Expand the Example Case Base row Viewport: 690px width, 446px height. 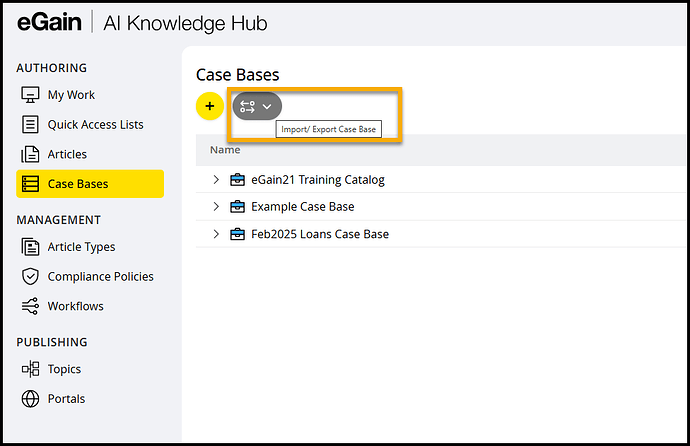[x=216, y=207]
